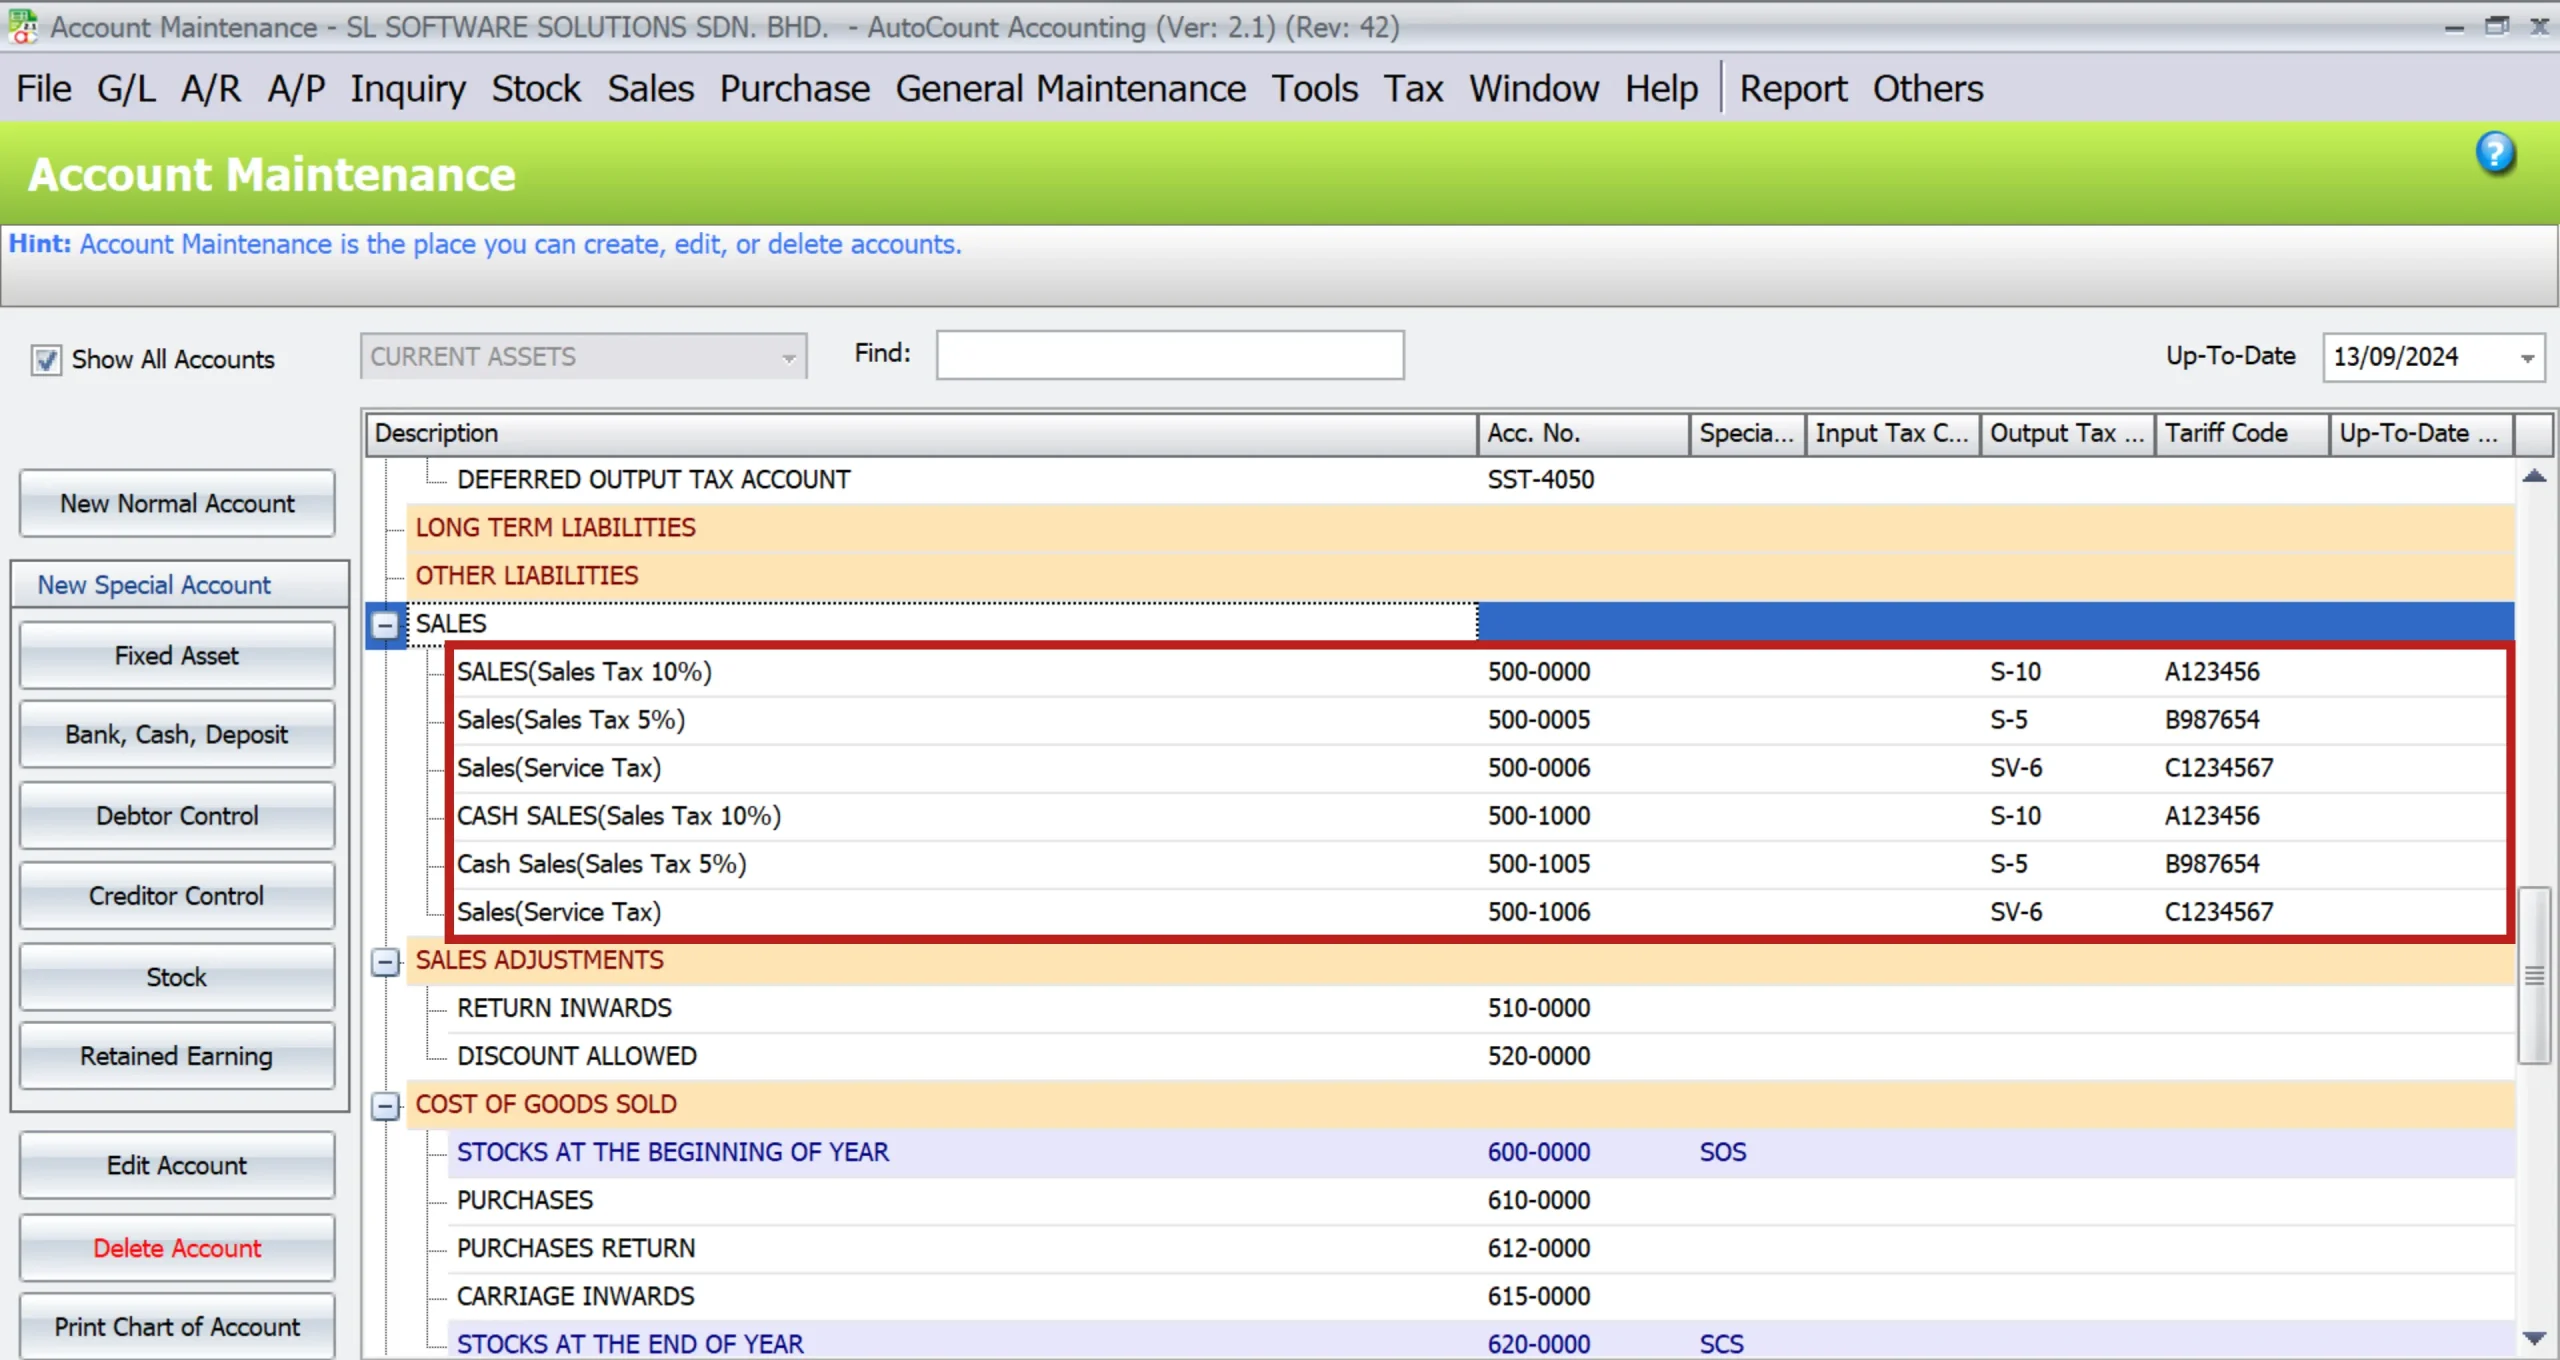Click the AutoCount icon in the title bar
This screenshot has width=2560, height=1360.
(24, 27)
